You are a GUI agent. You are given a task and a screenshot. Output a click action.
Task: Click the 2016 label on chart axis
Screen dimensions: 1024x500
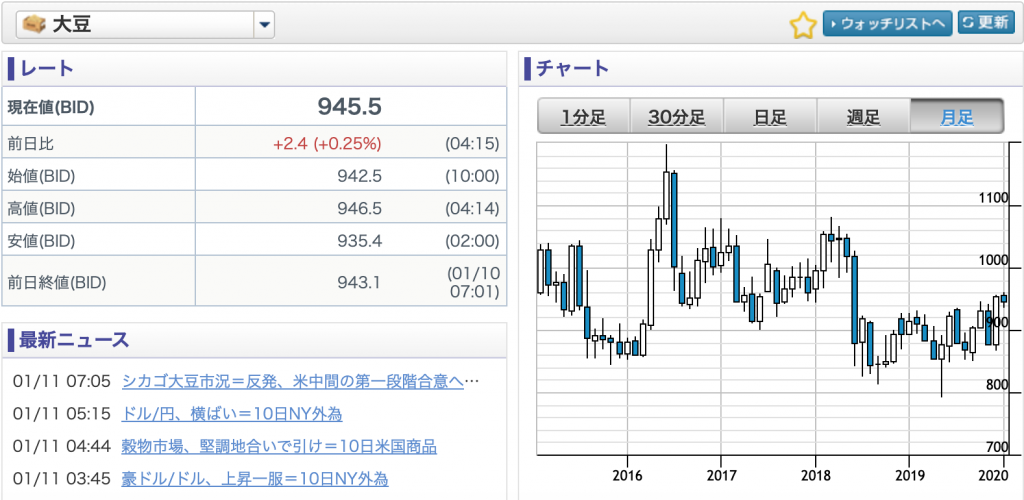(x=628, y=475)
